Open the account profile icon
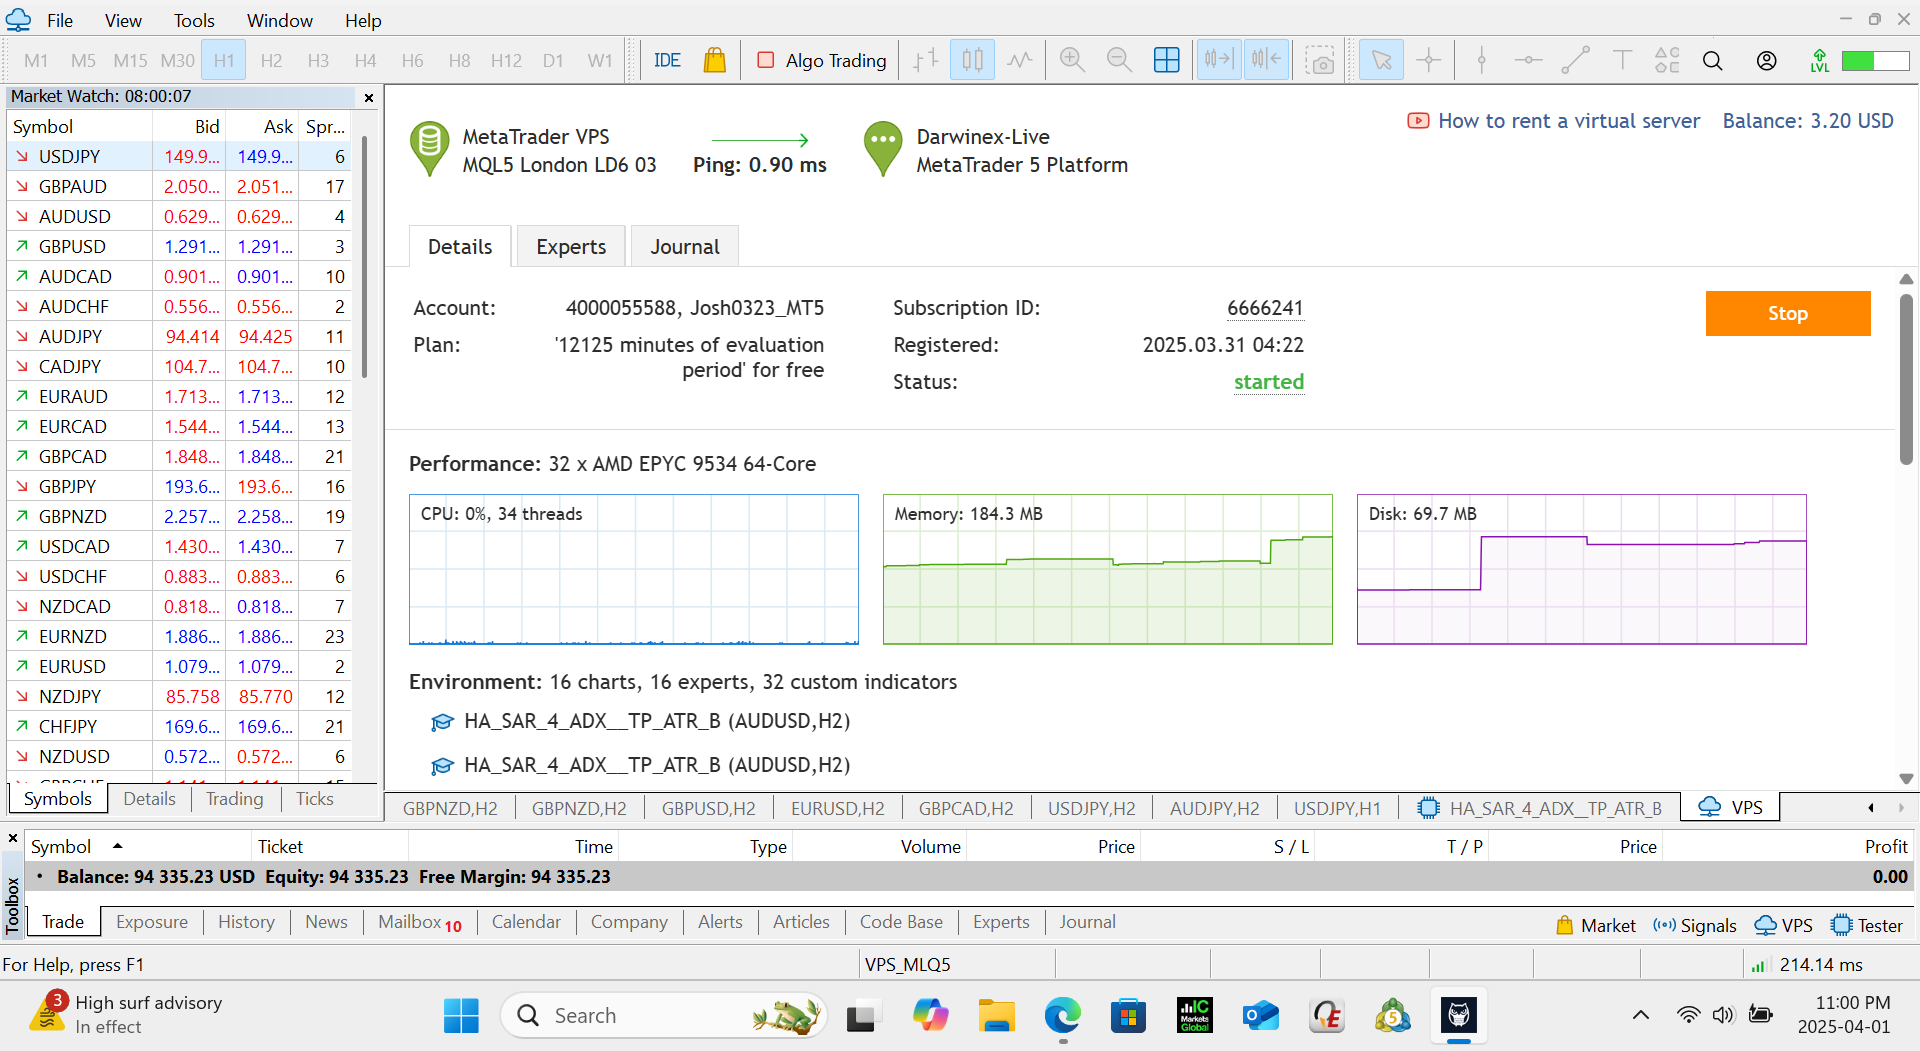 1767,60
